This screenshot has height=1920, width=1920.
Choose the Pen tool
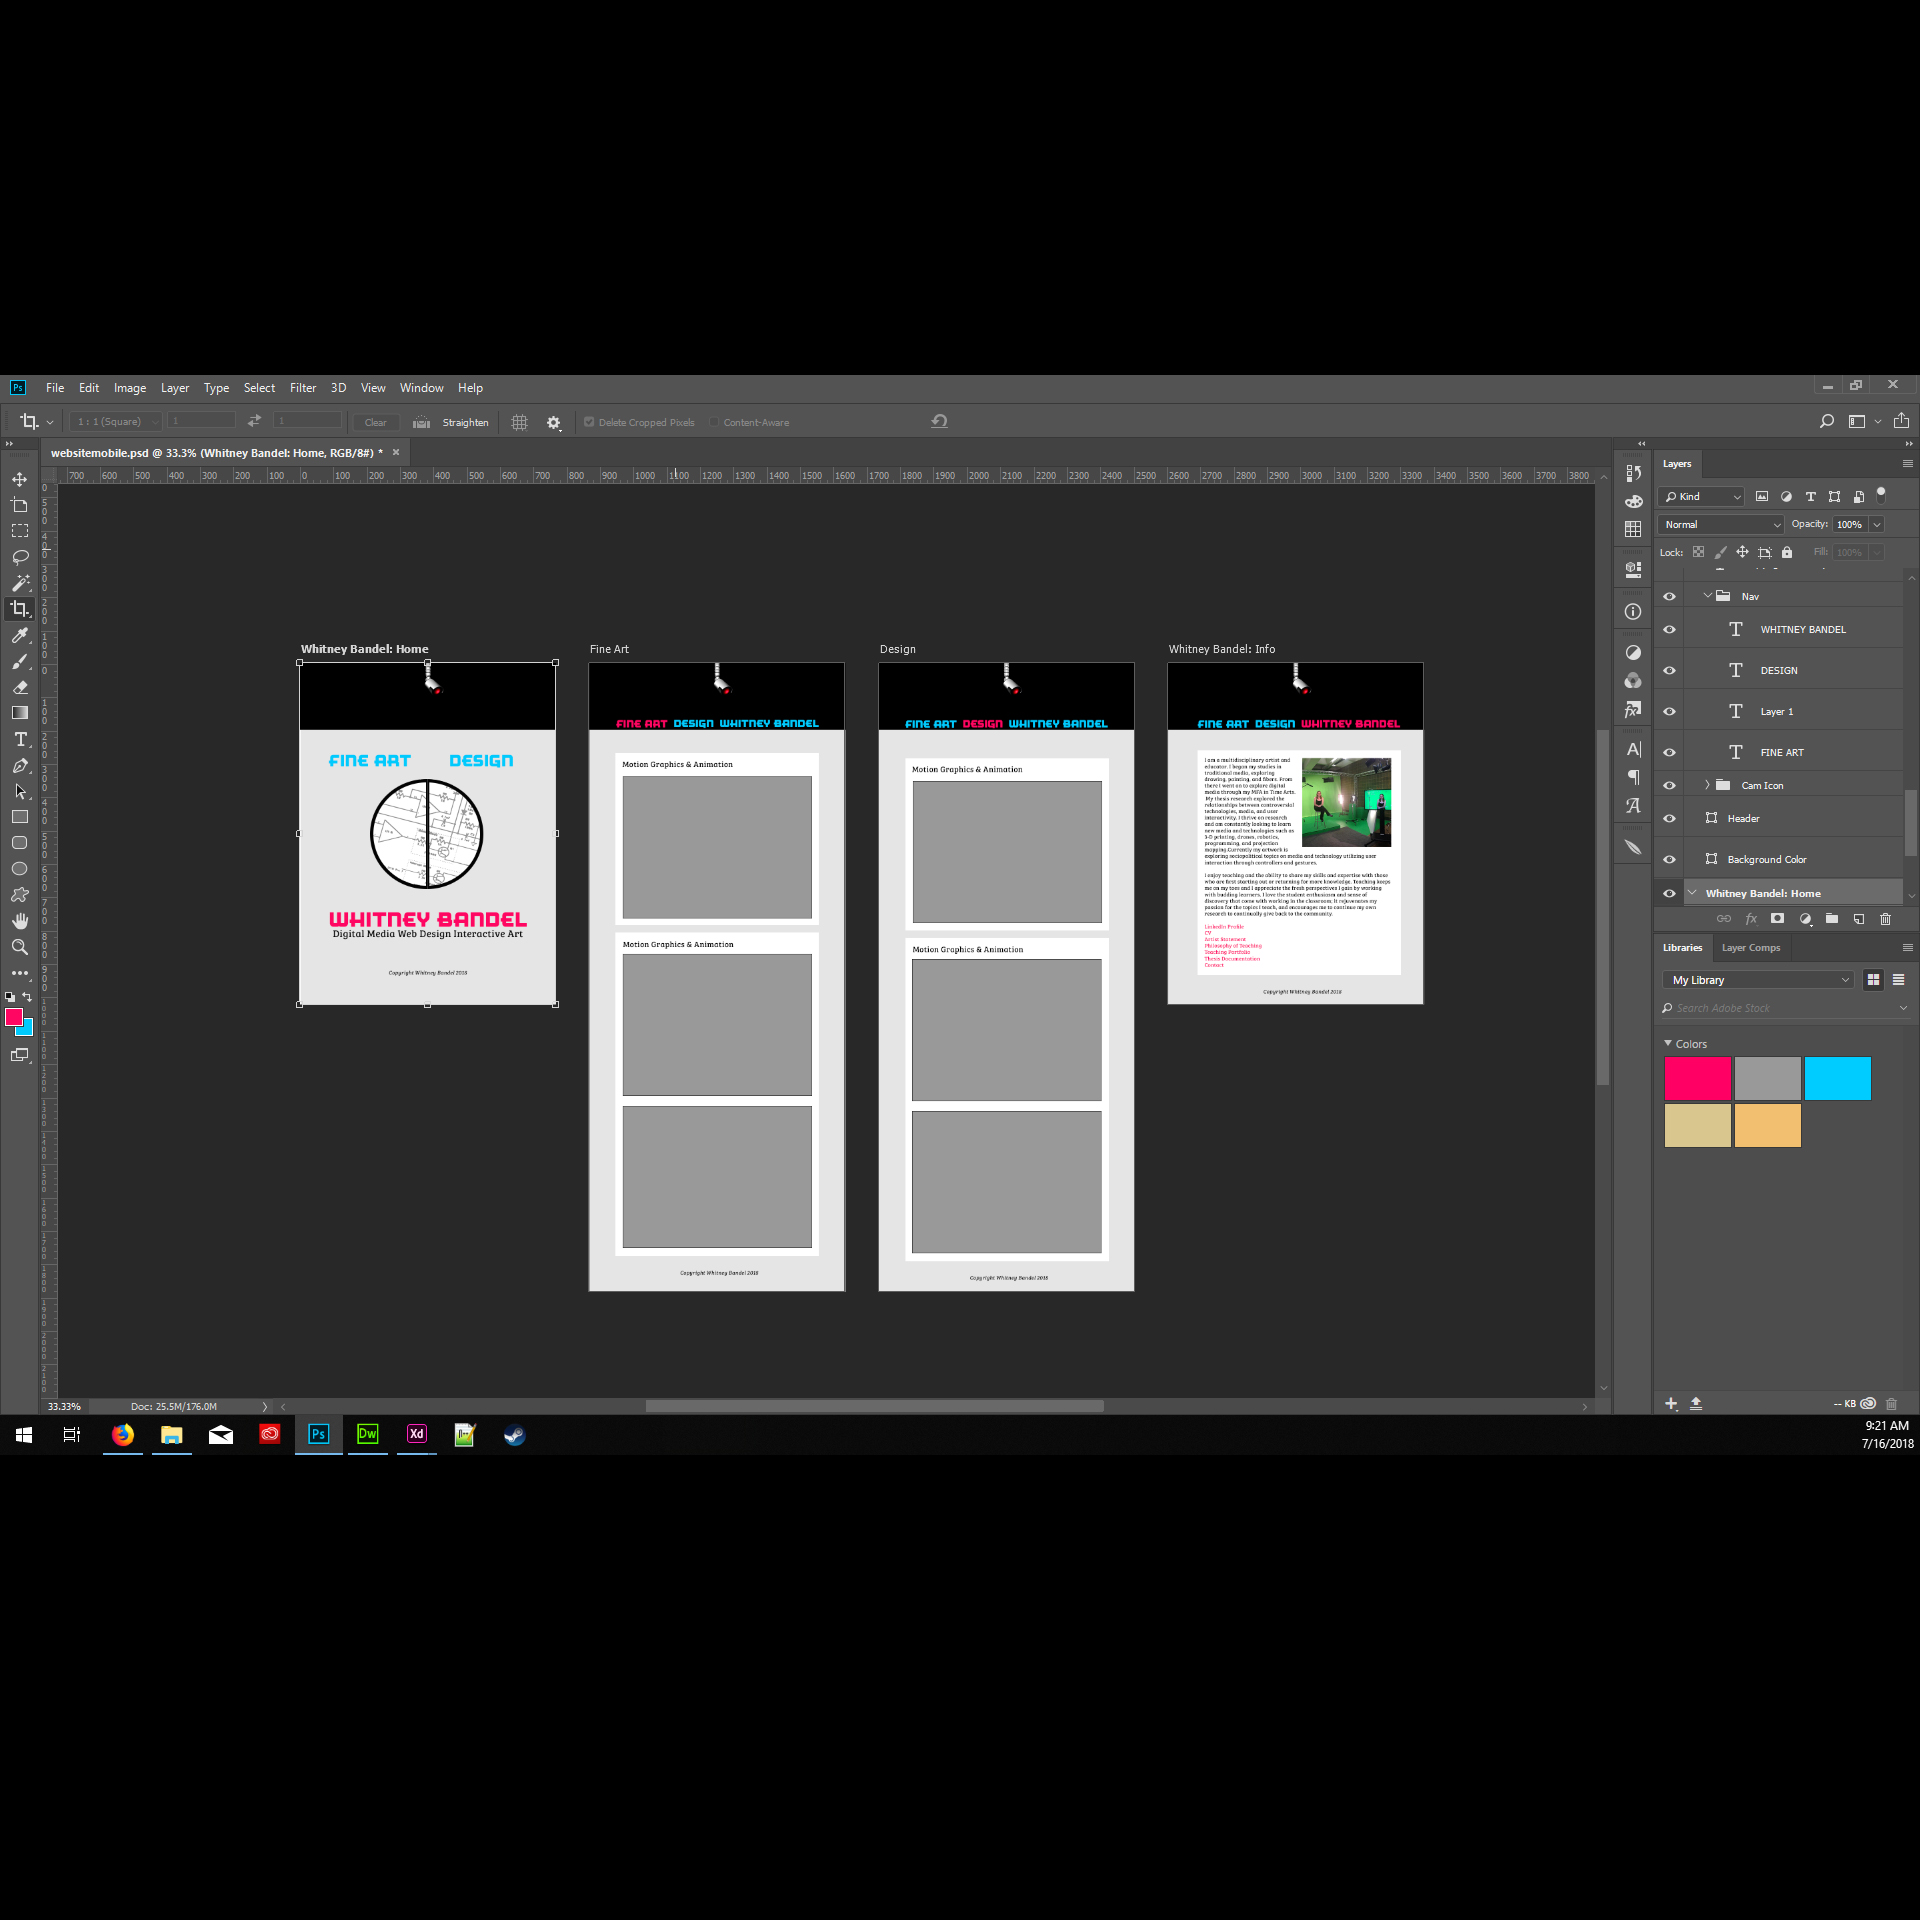point(19,765)
